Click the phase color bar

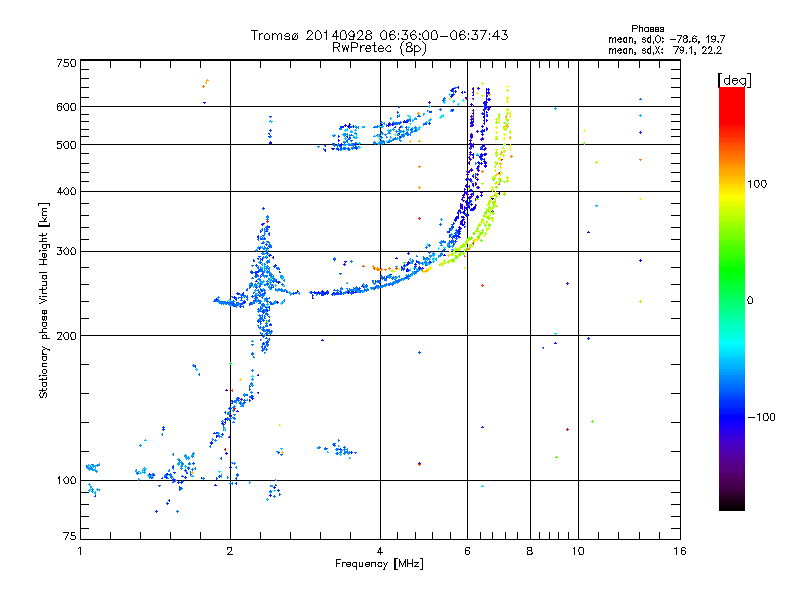(x=732, y=298)
